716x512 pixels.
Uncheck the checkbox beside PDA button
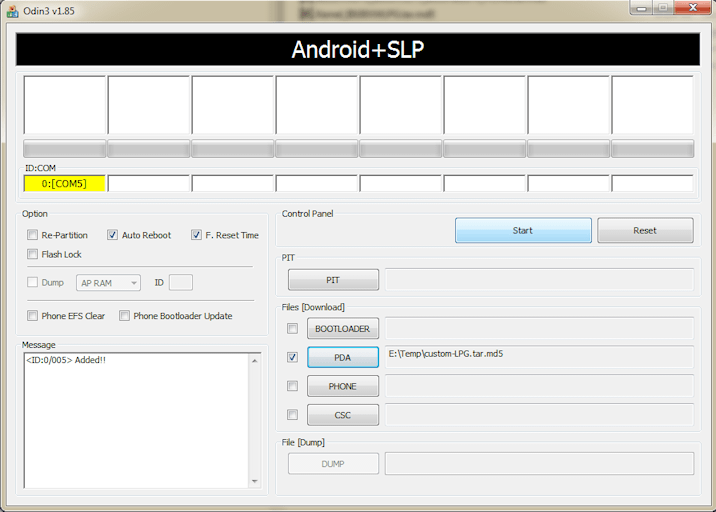[x=293, y=357]
